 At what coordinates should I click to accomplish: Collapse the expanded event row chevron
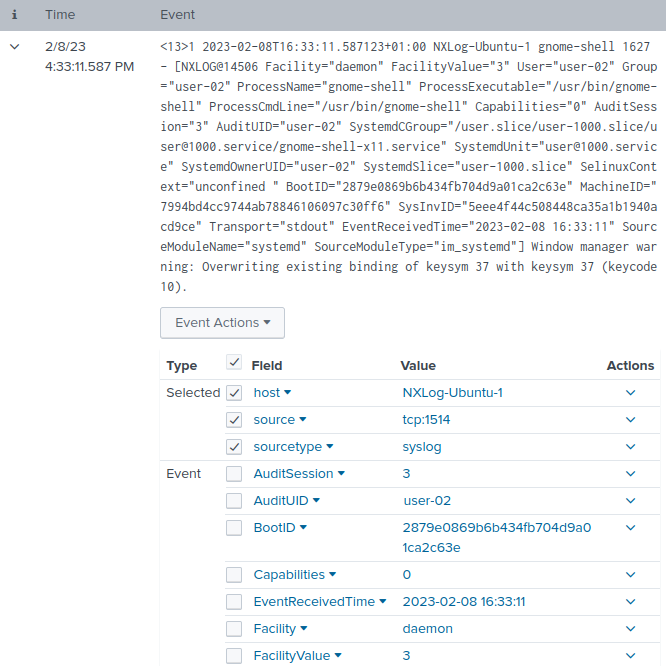point(15,47)
